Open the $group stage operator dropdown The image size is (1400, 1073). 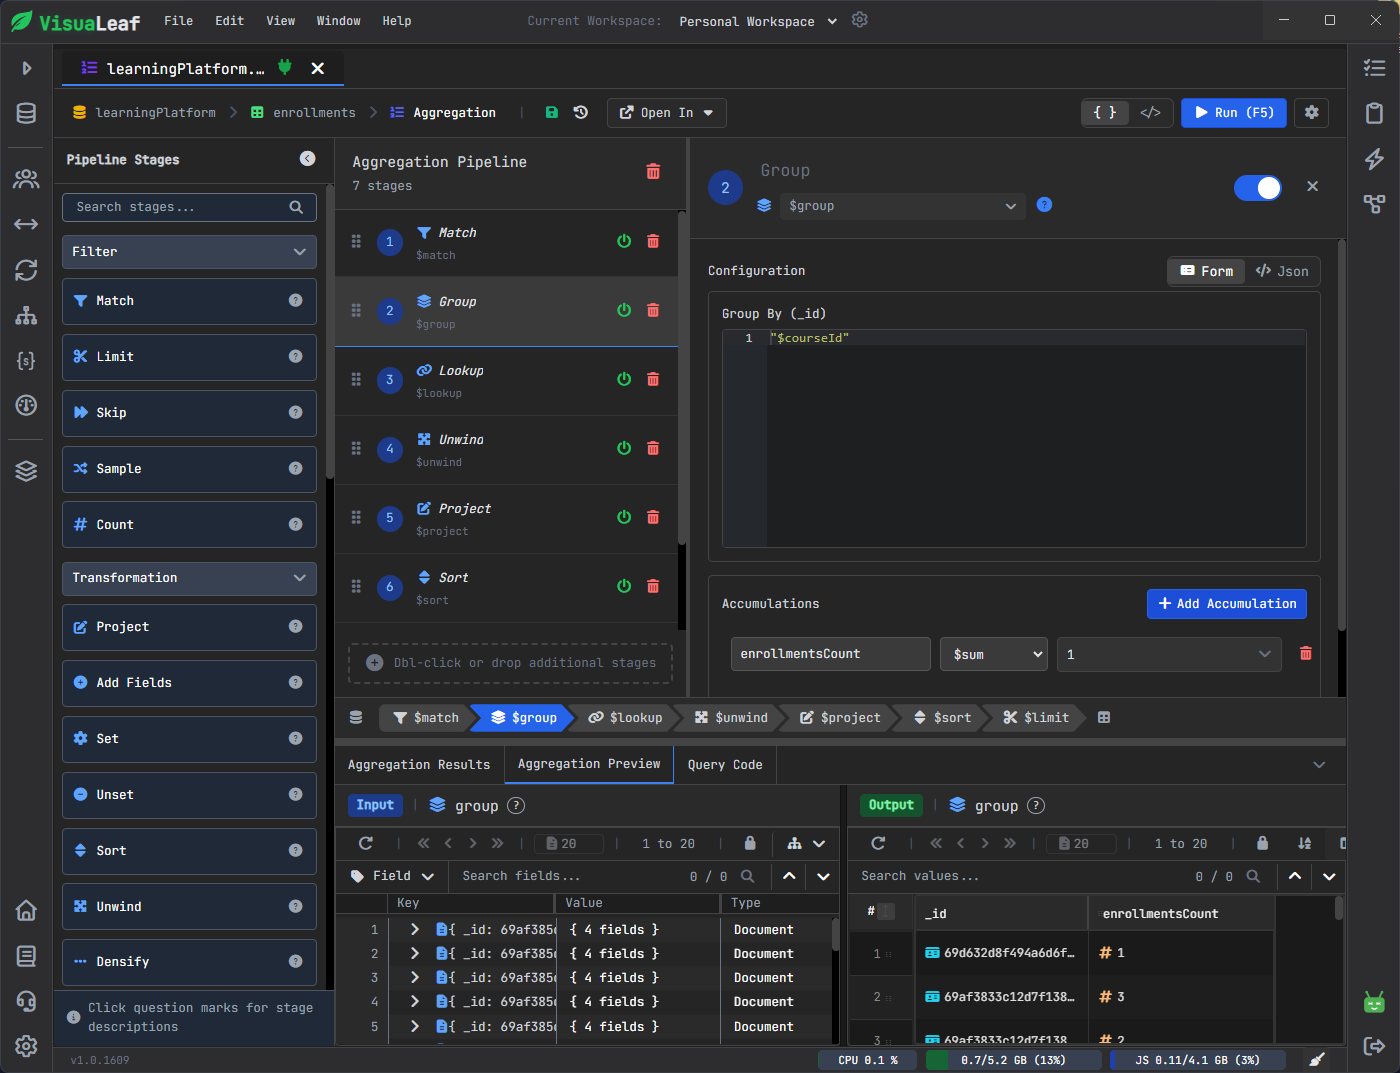click(x=902, y=206)
